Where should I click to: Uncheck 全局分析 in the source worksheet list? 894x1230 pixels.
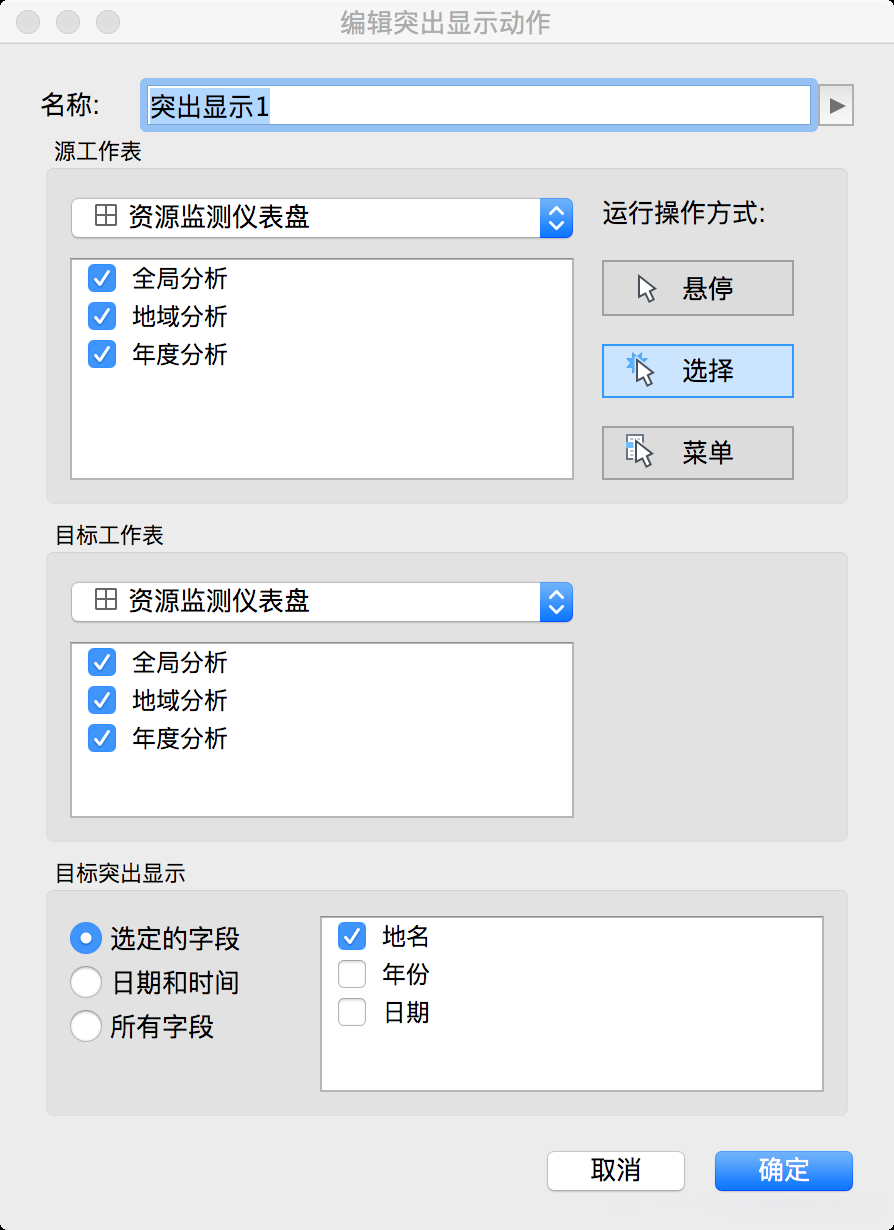[101, 278]
